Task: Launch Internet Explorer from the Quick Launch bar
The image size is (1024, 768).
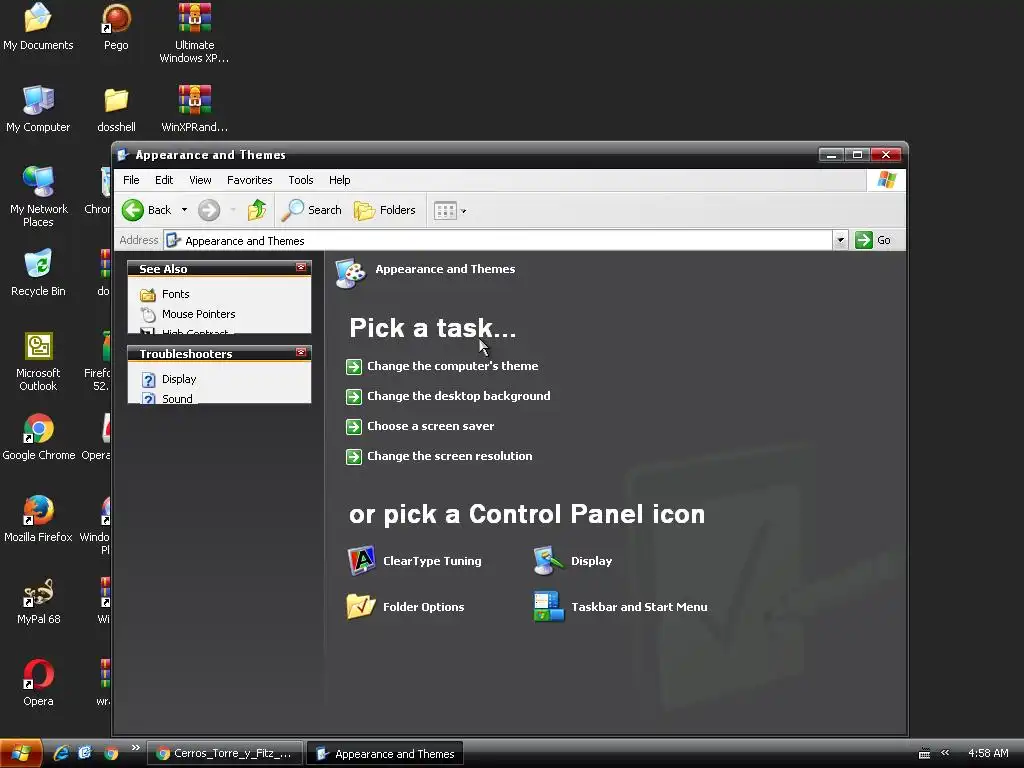Action: [x=61, y=753]
